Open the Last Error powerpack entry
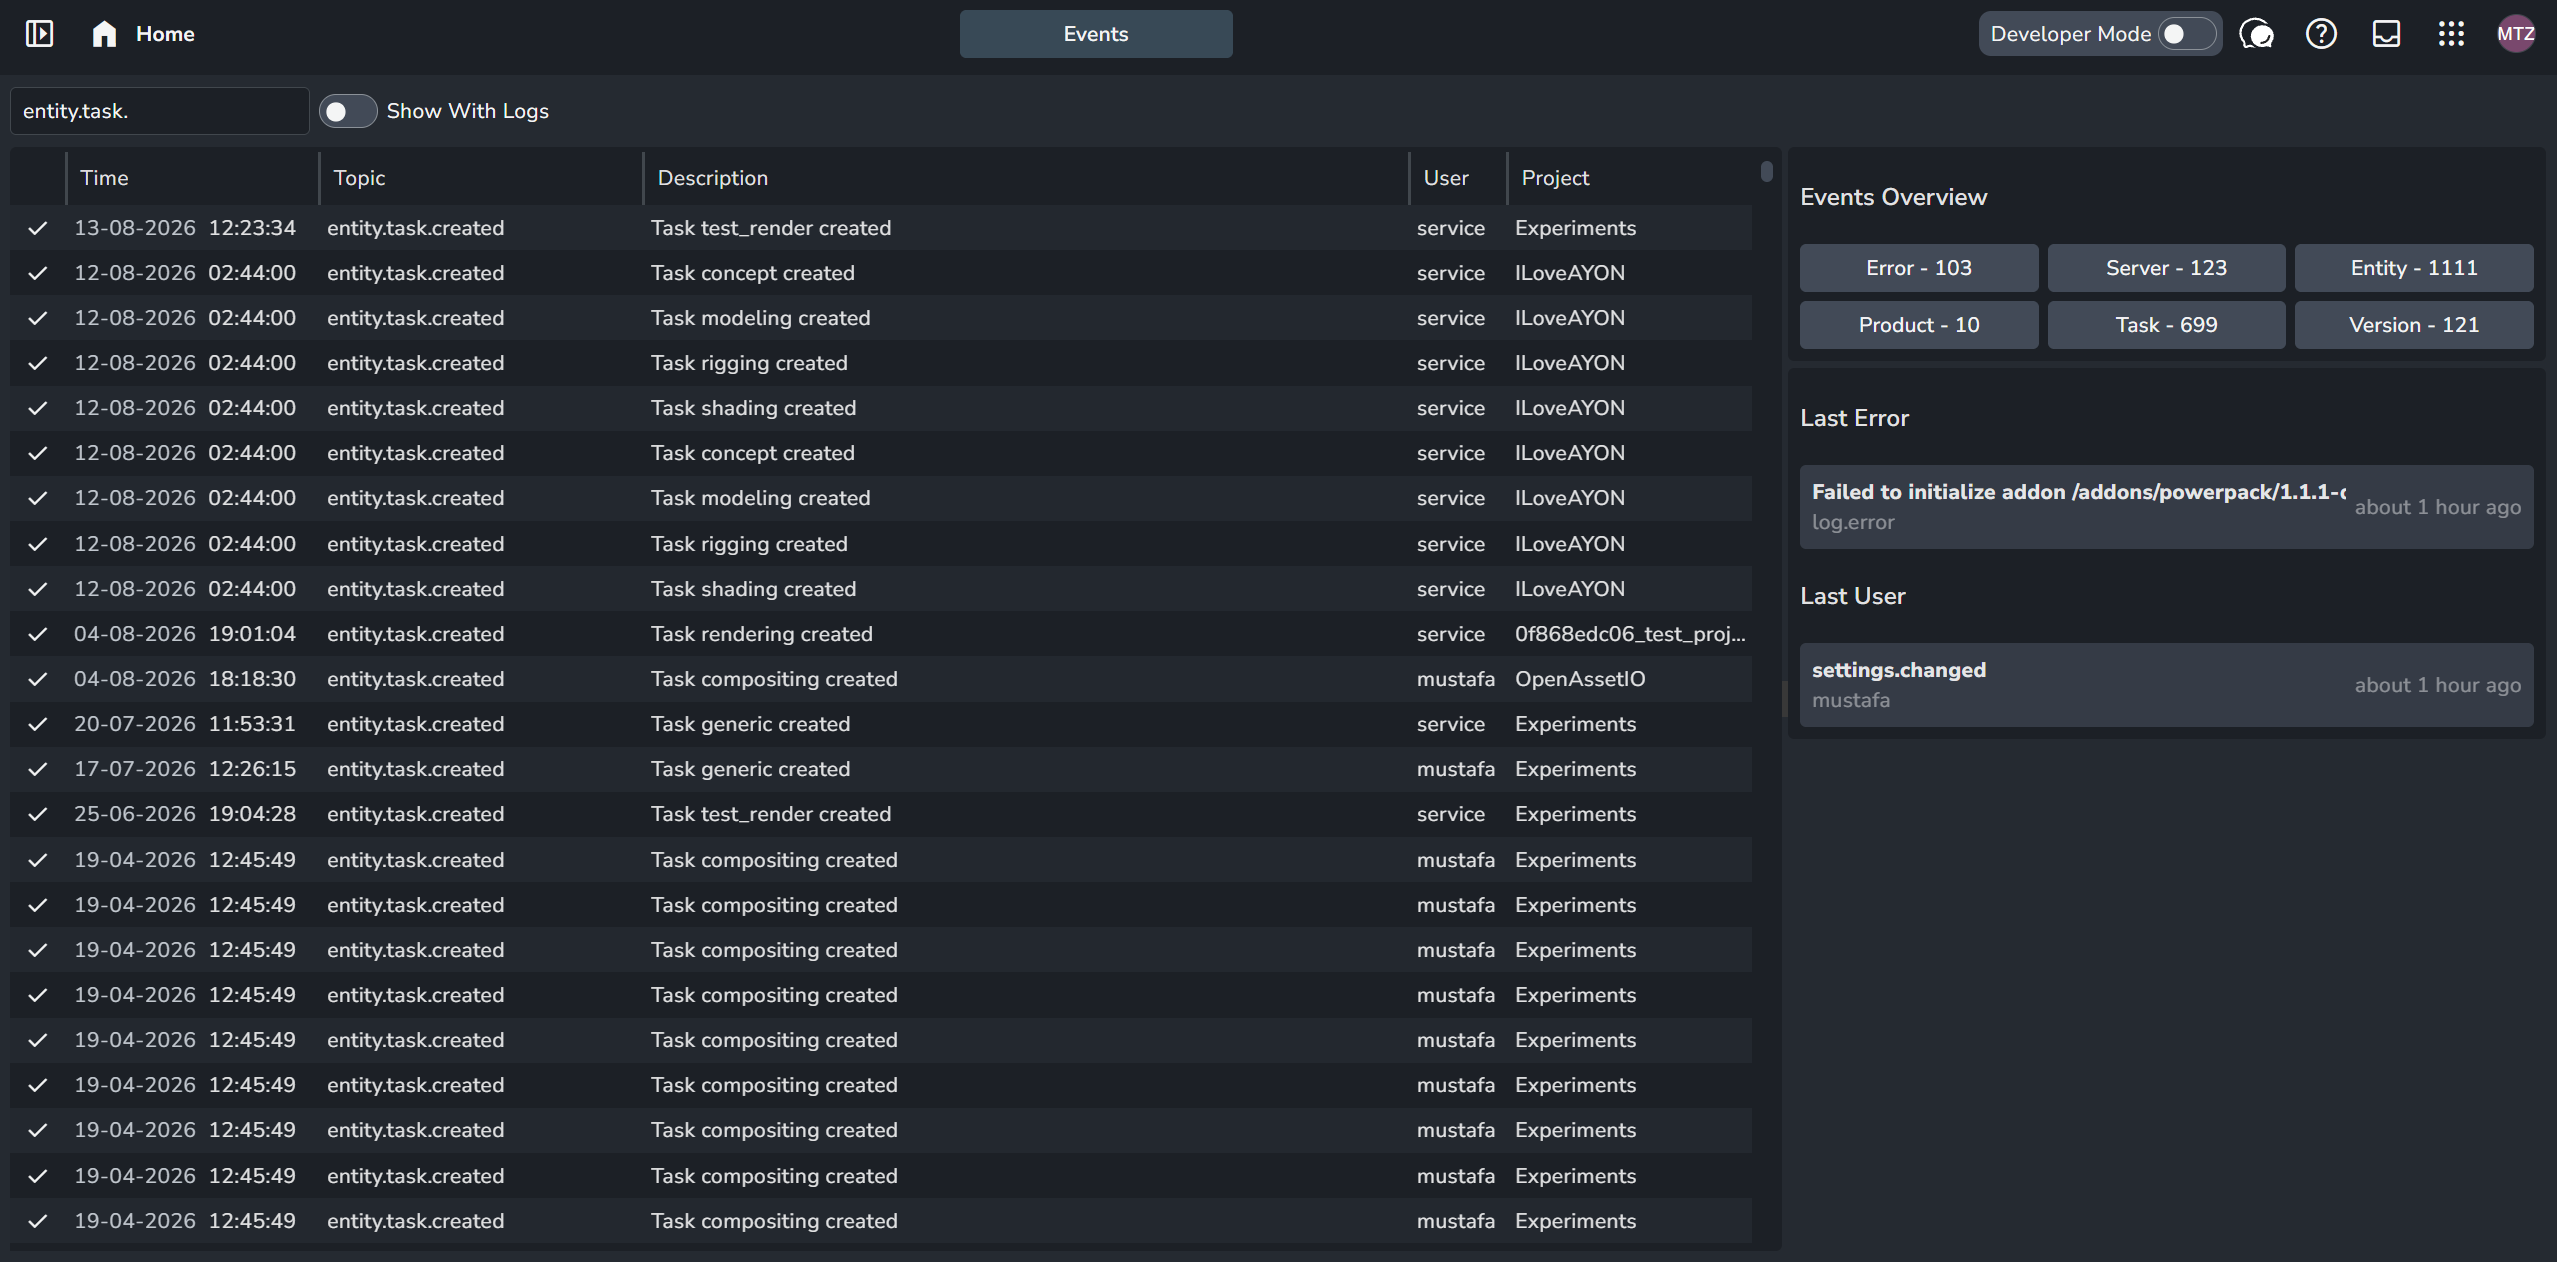The width and height of the screenshot is (2557, 1262). point(2166,507)
